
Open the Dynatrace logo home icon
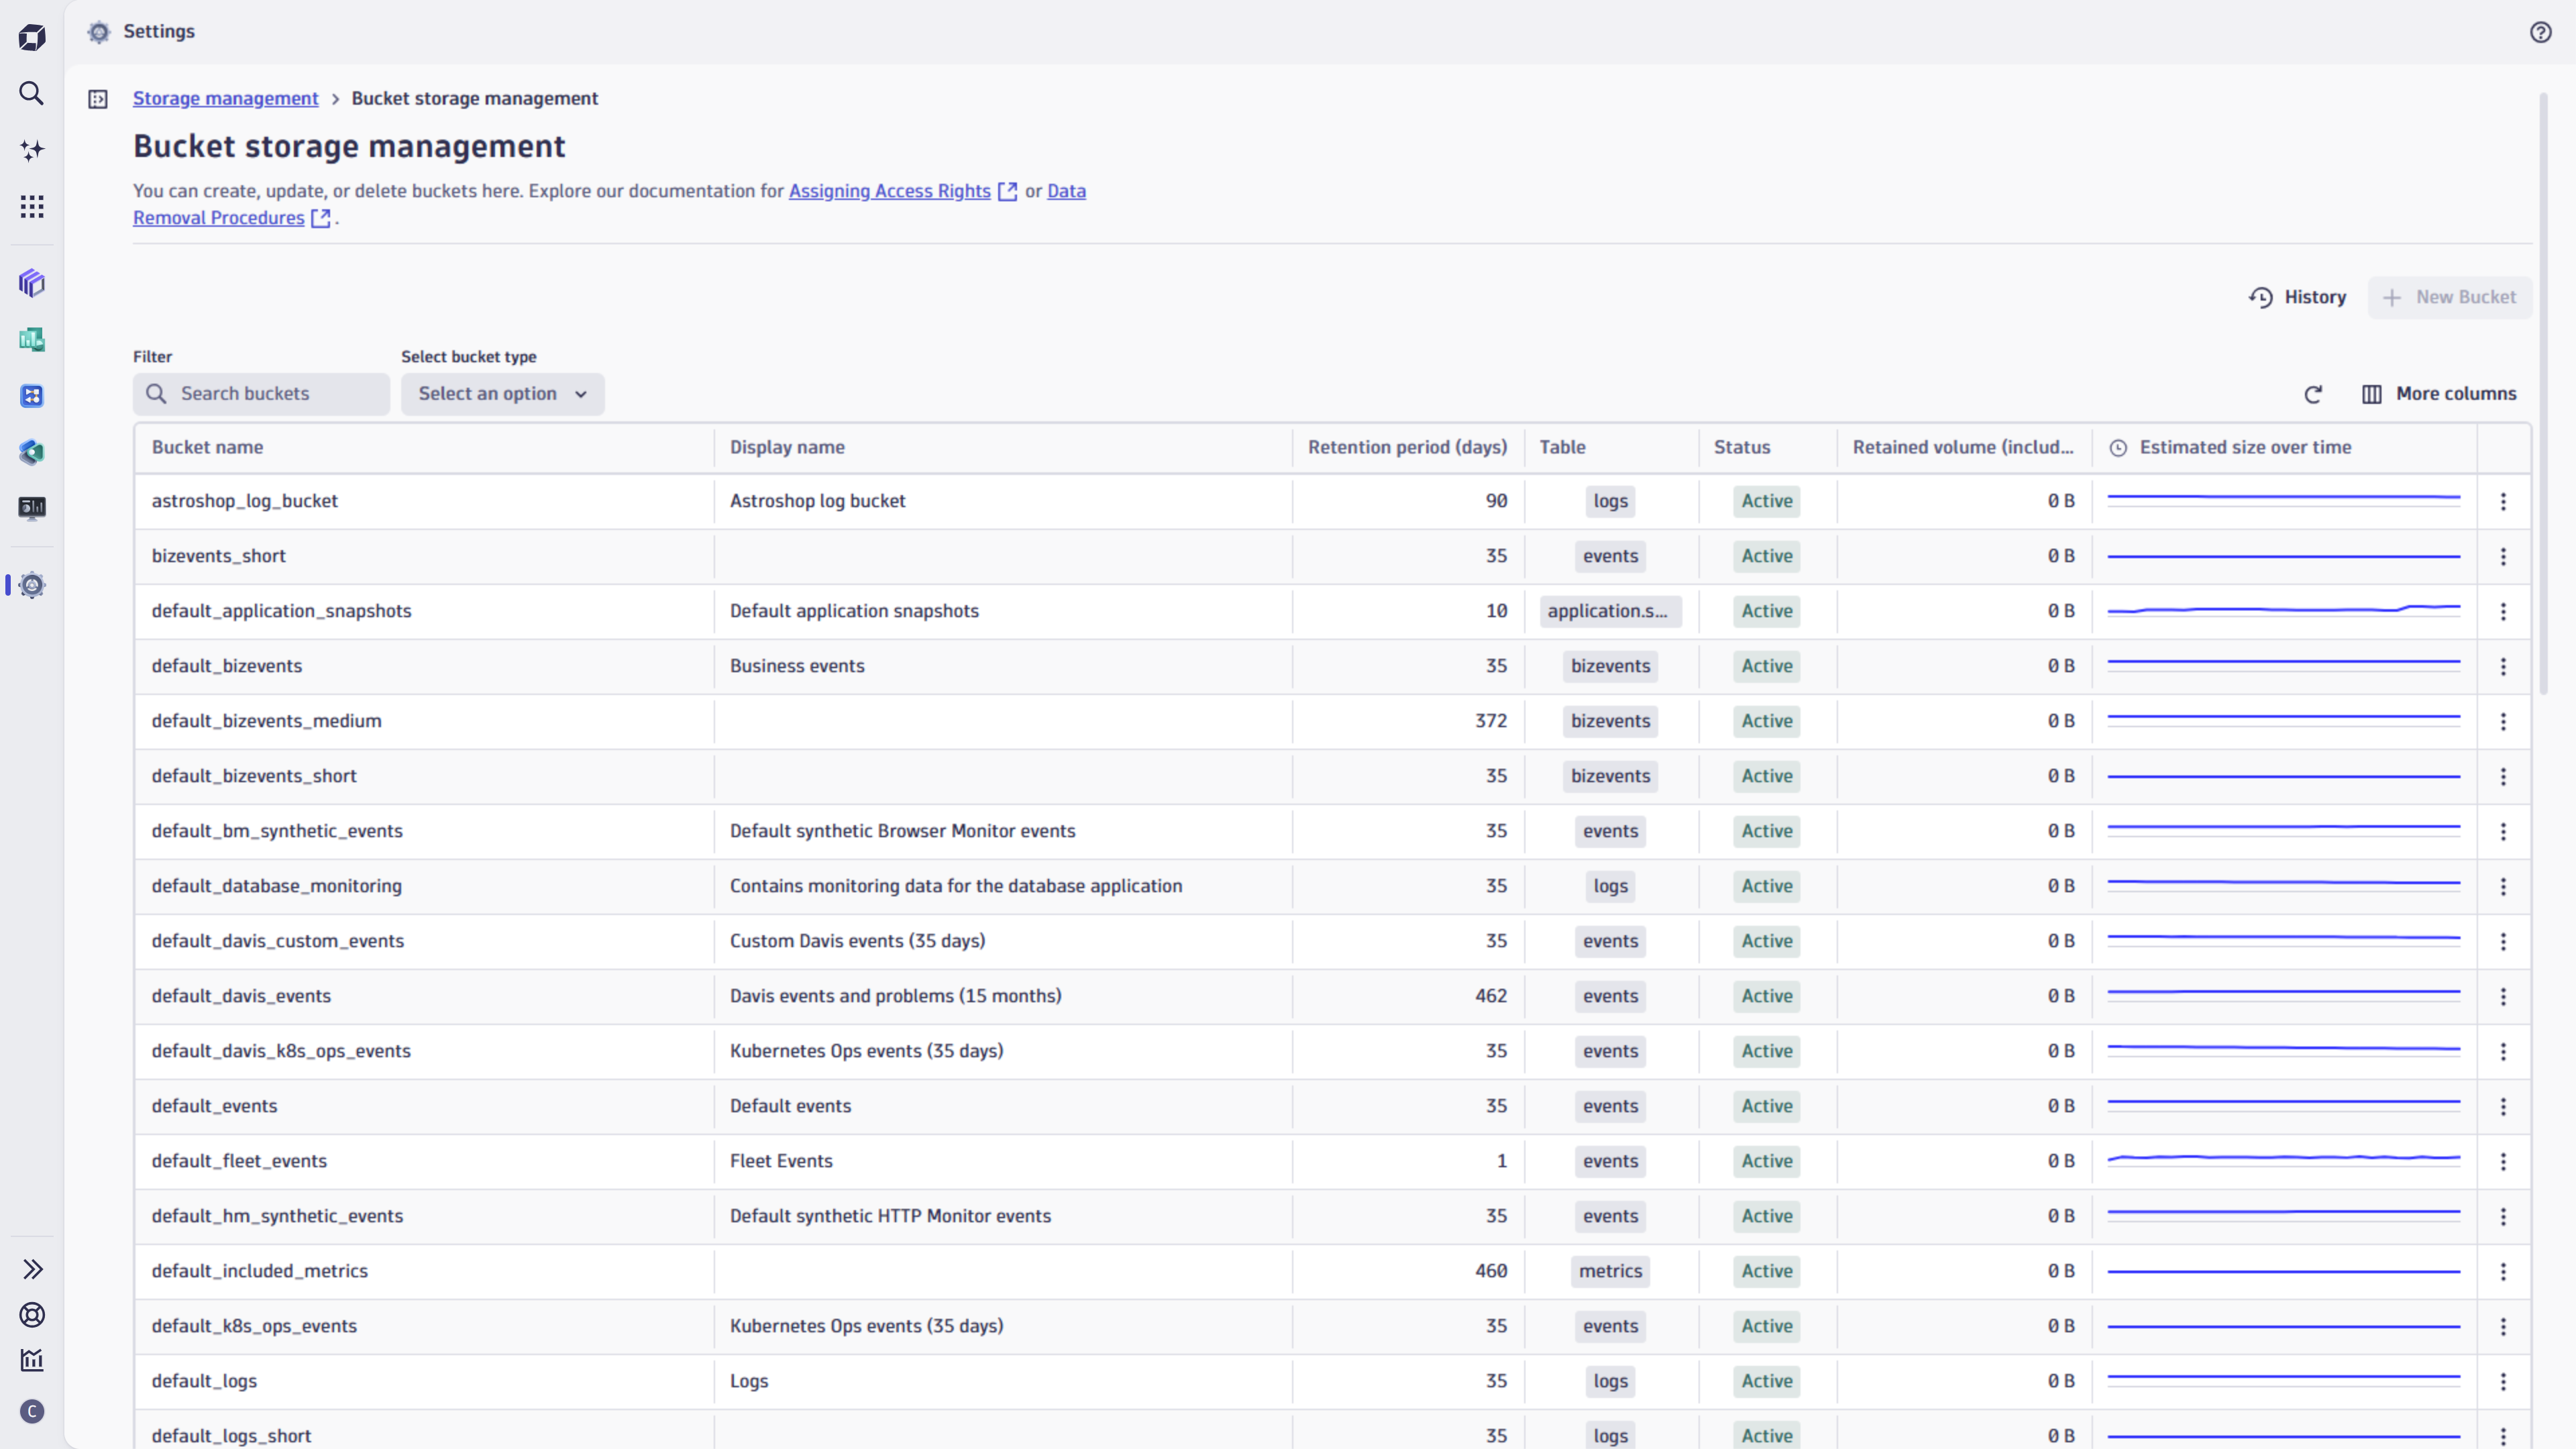(x=32, y=38)
